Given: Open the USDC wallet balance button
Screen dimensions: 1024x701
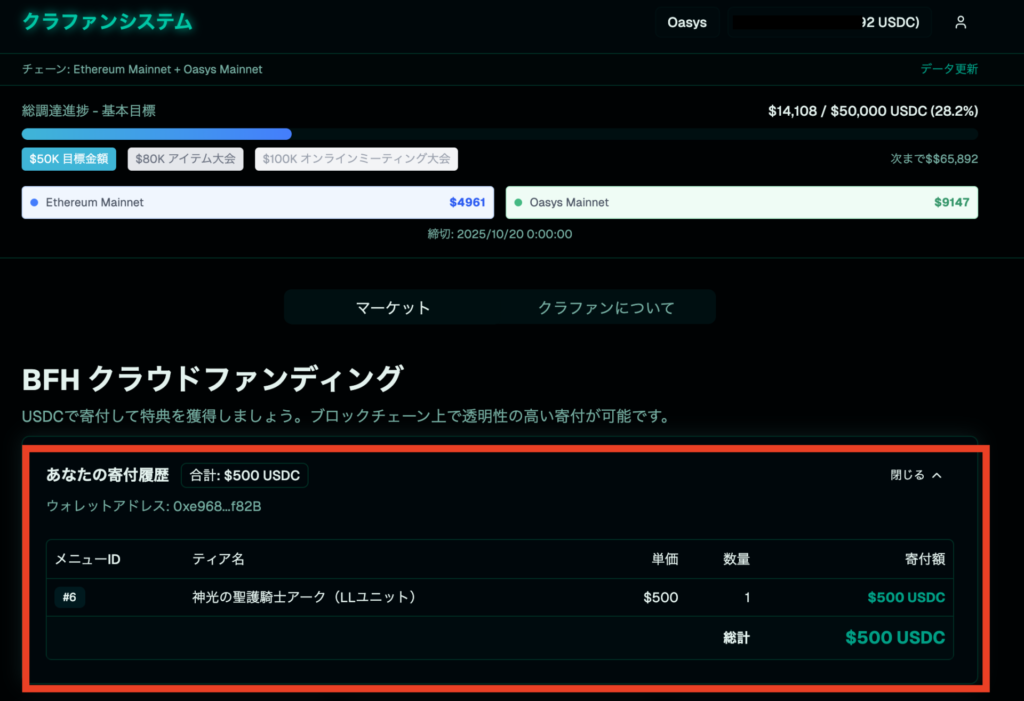Looking at the screenshot, I should click(832, 22).
